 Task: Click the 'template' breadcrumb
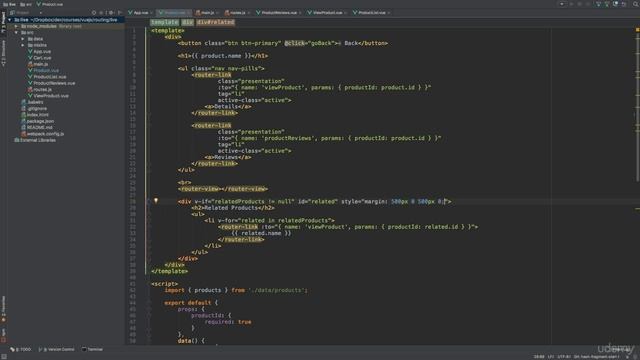[164, 22]
